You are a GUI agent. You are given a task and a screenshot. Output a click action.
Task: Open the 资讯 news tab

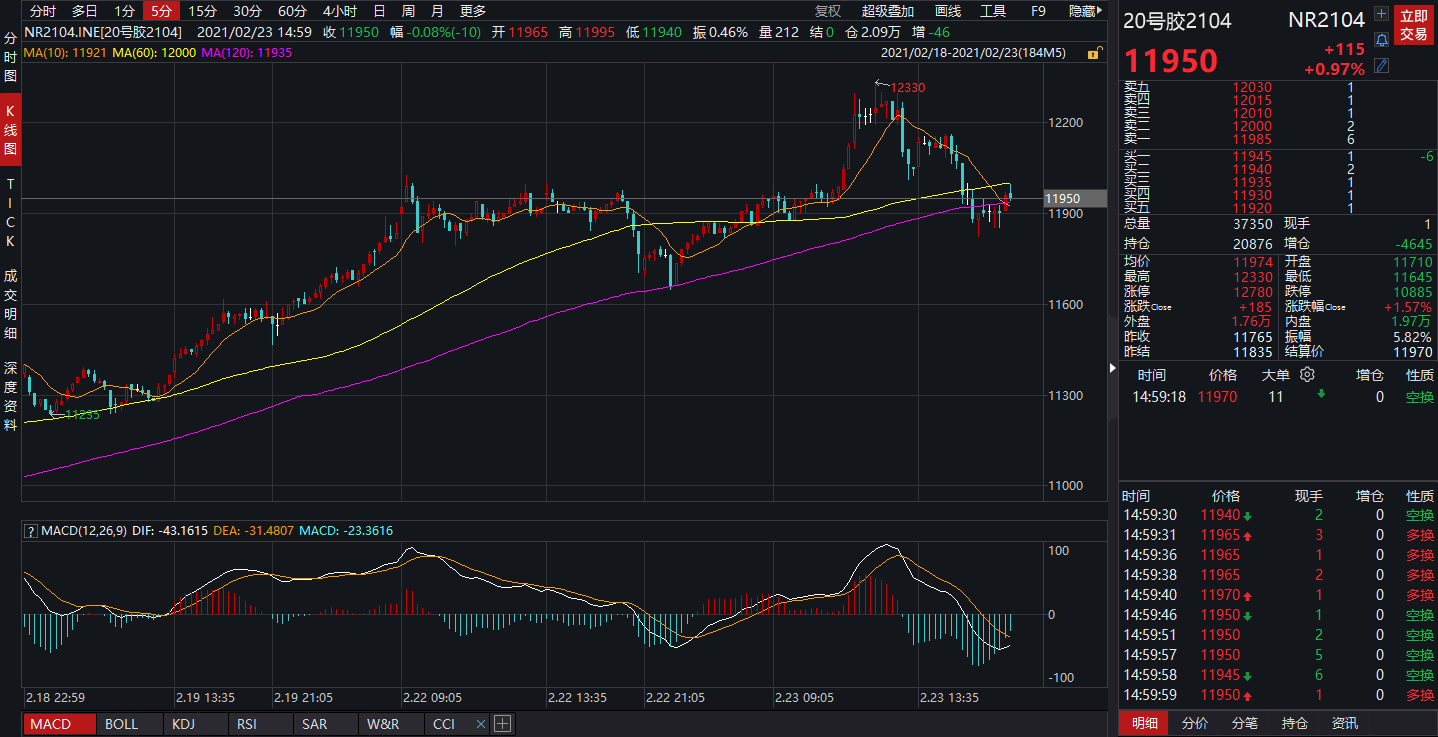[1344, 724]
